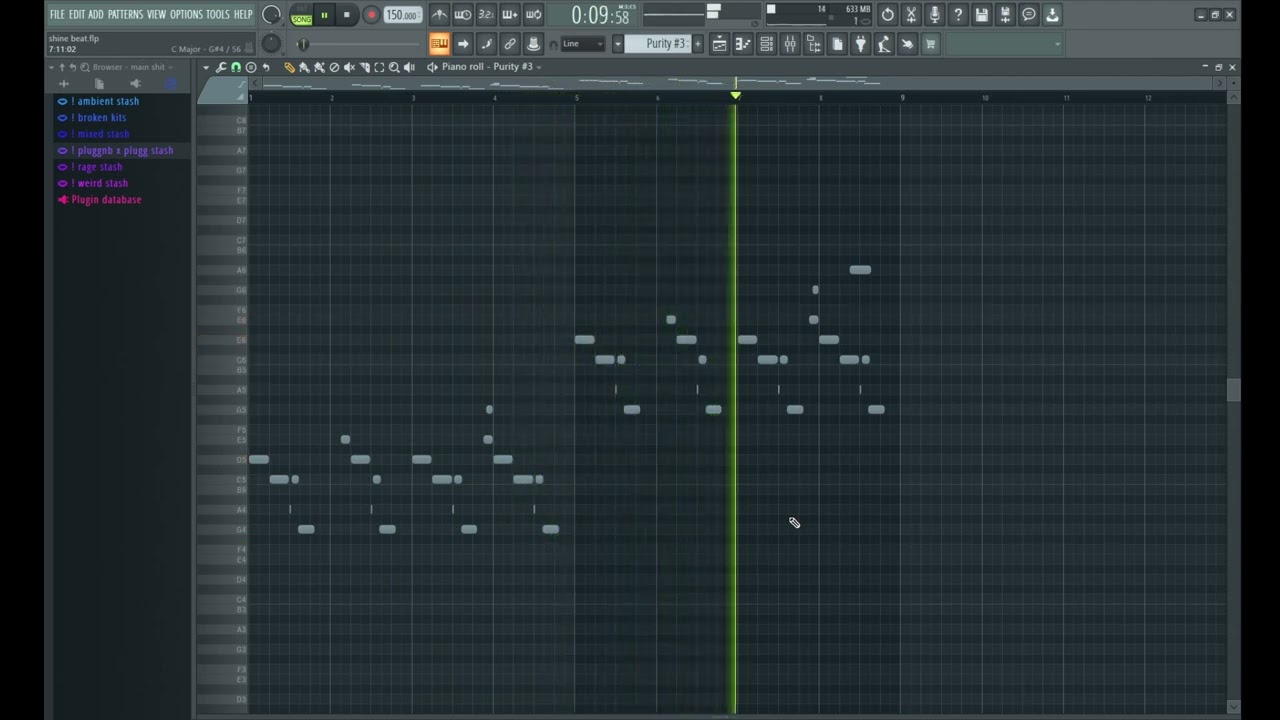Click the 150.000 tempo field
The image size is (1280, 720).
tap(402, 15)
